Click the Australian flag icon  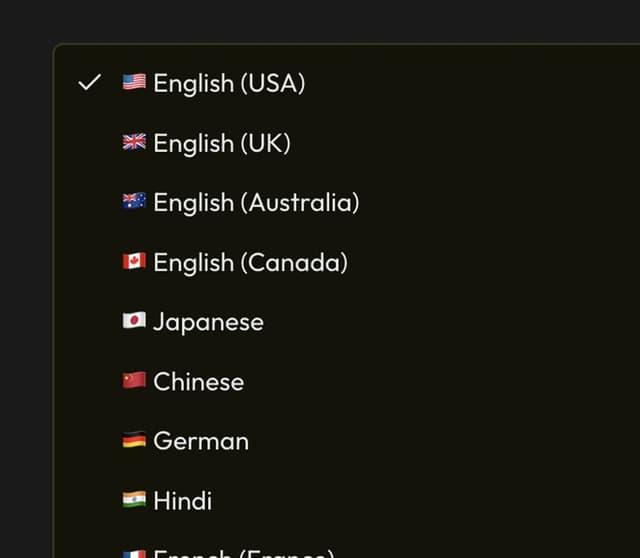pos(134,202)
